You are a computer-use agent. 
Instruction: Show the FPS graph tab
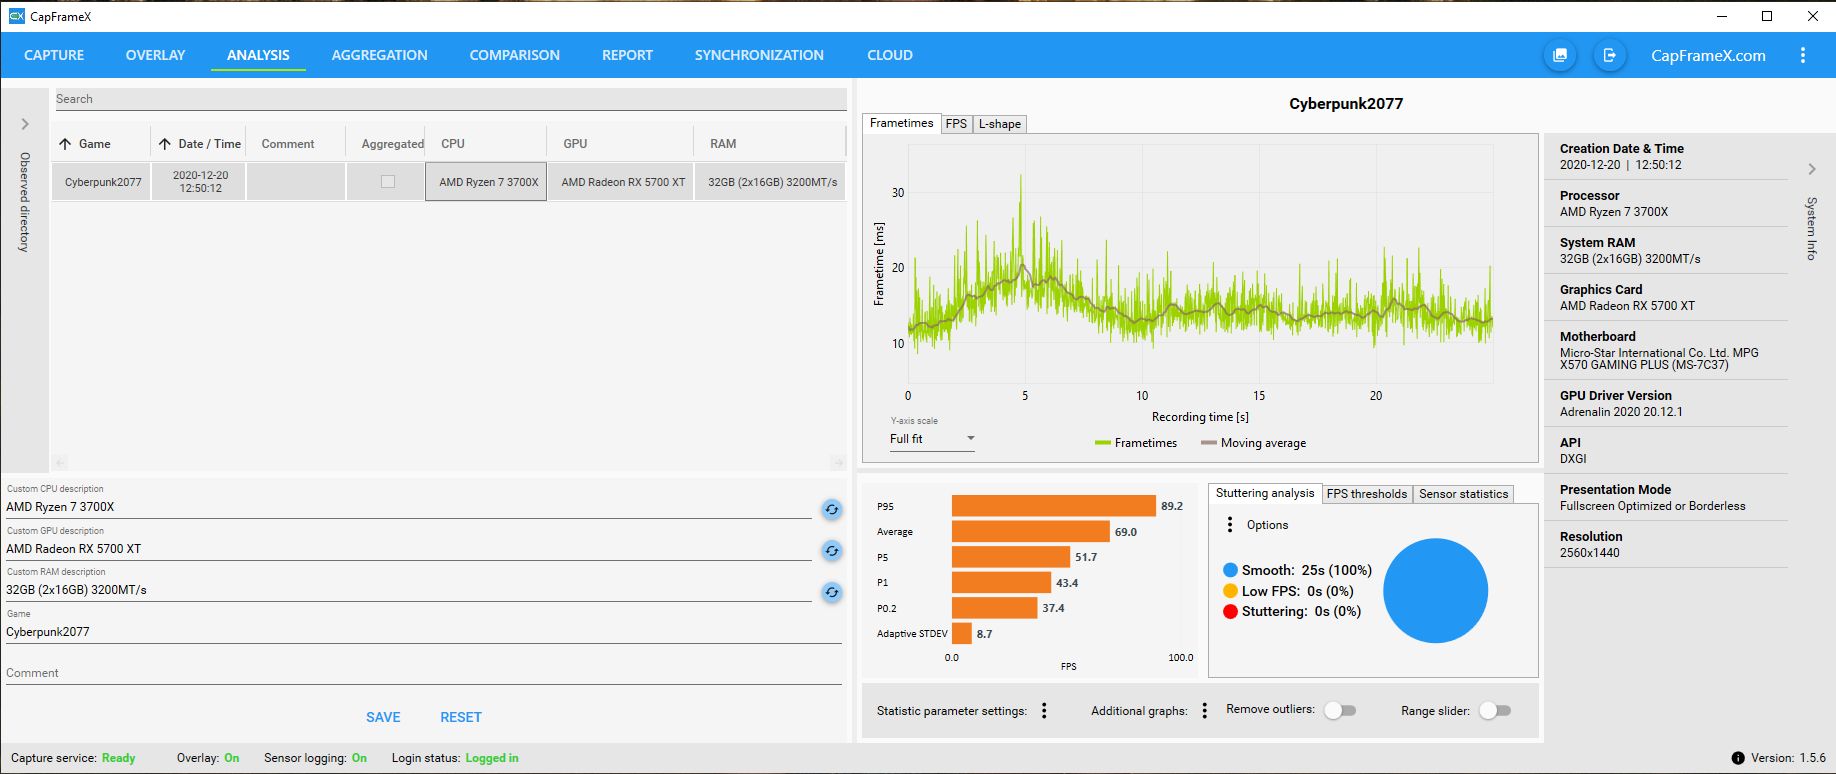tap(956, 124)
